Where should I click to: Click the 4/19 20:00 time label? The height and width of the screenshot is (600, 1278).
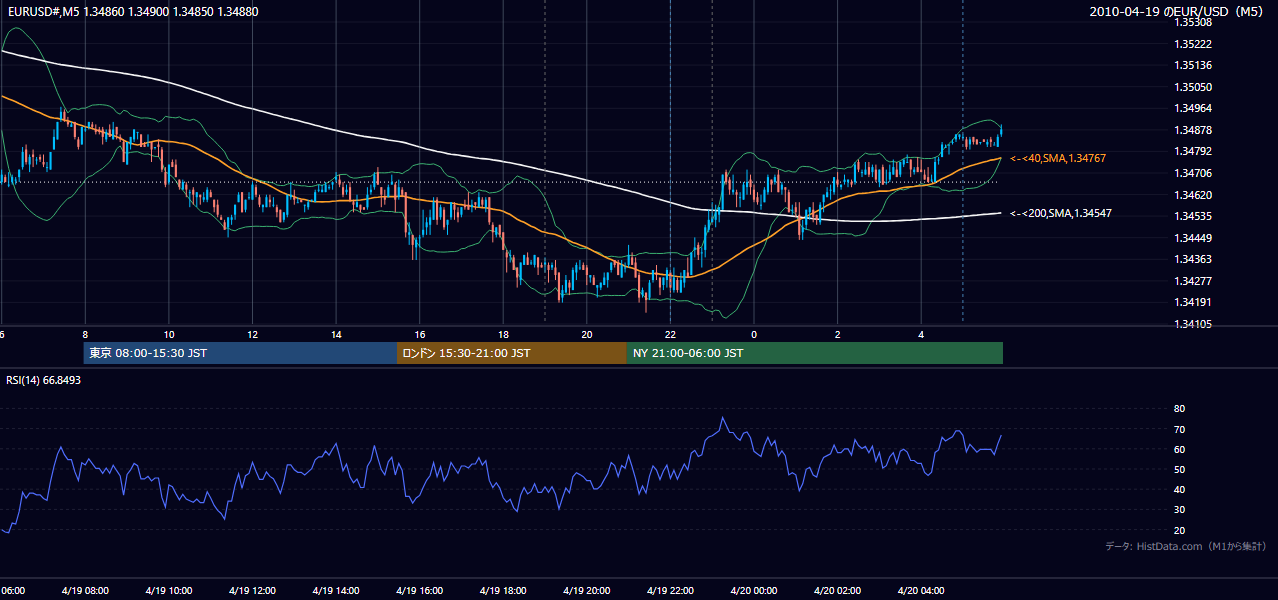586,591
